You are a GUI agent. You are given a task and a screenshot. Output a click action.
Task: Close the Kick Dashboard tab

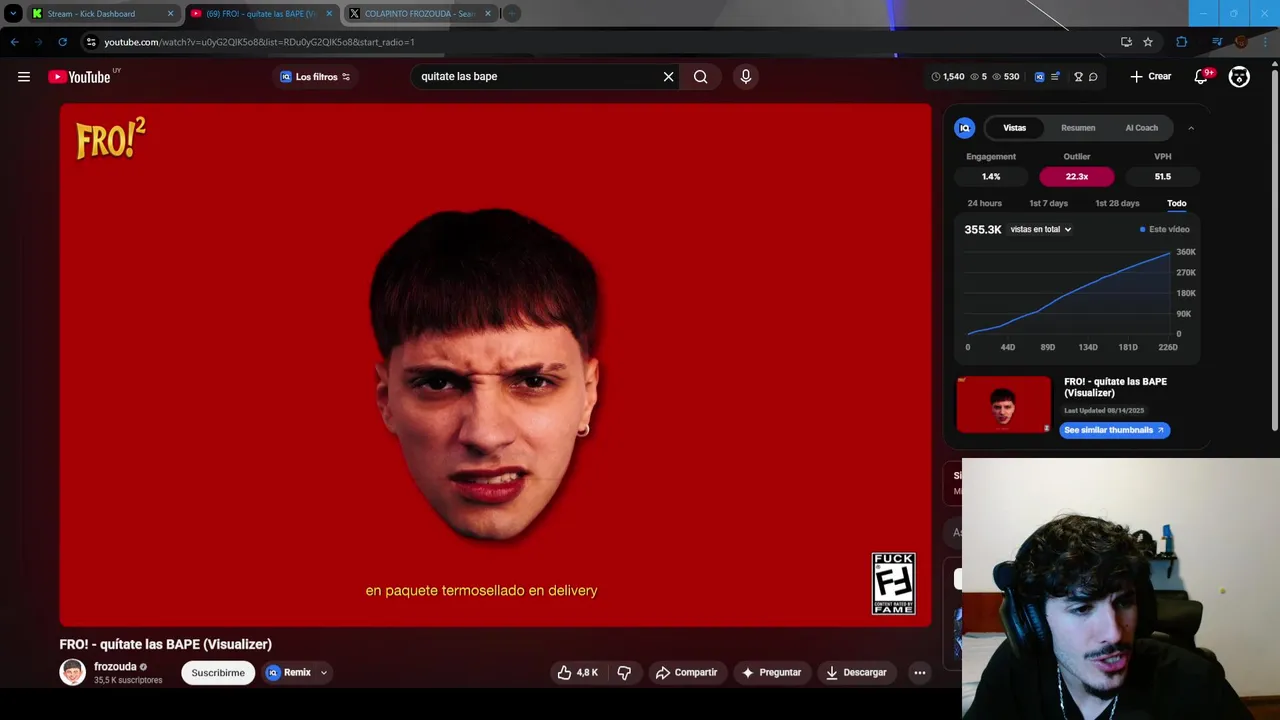click(170, 14)
